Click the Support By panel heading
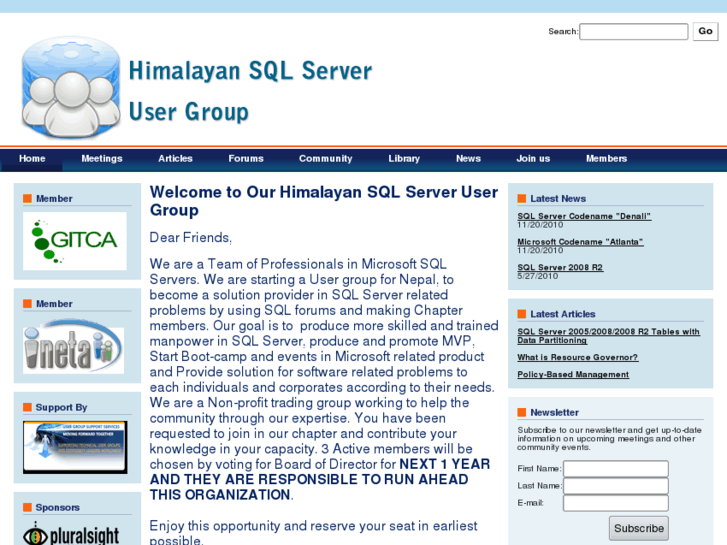This screenshot has width=727, height=545. (x=62, y=407)
